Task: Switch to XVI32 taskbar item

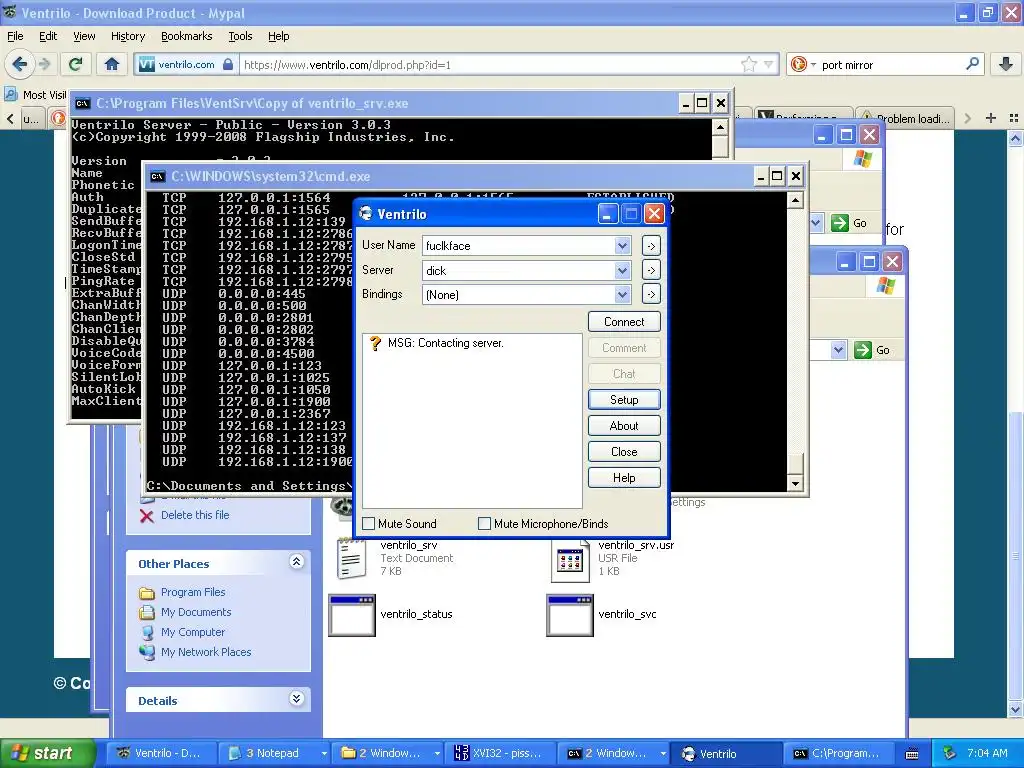Action: pyautogui.click(x=500, y=753)
